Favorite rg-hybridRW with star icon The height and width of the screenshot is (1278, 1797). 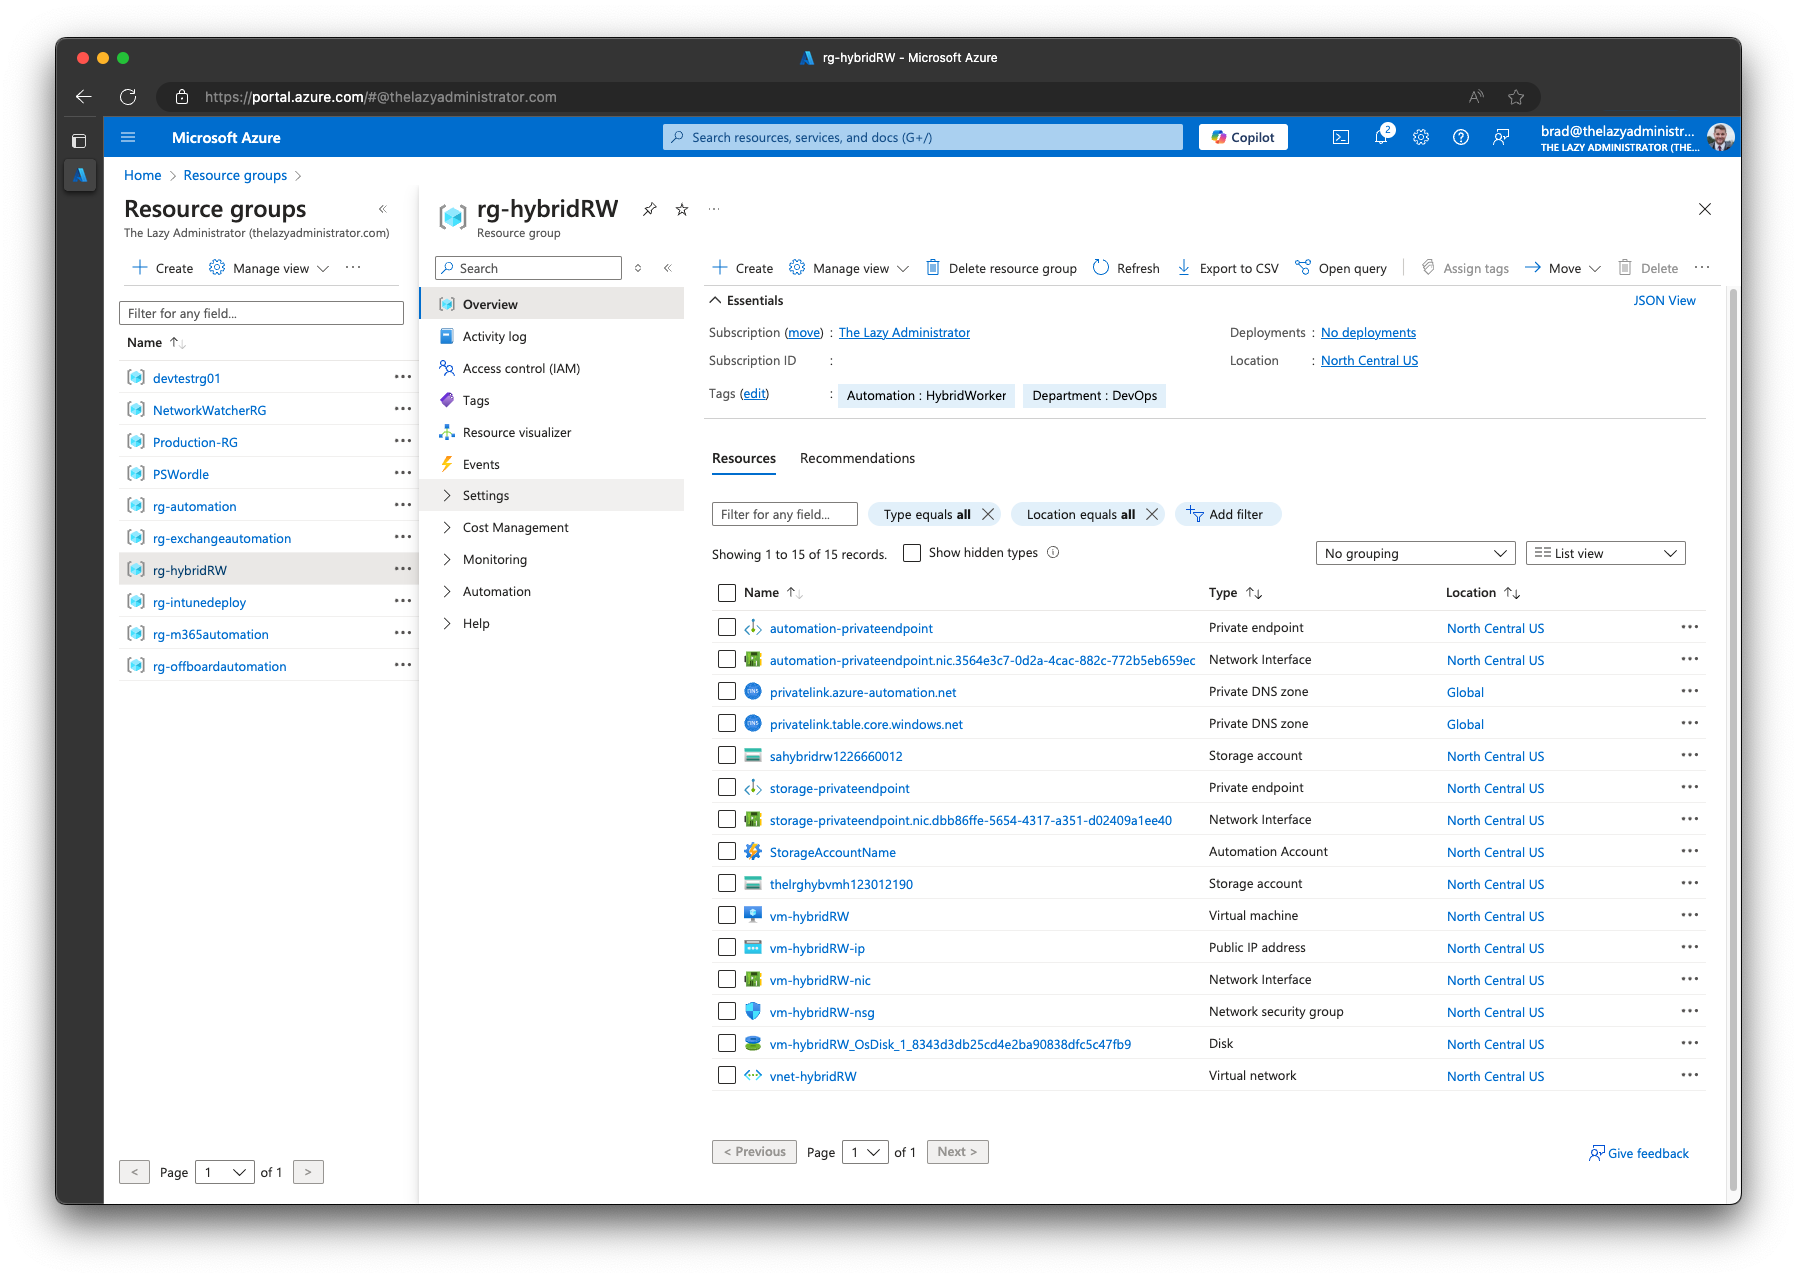(x=682, y=209)
